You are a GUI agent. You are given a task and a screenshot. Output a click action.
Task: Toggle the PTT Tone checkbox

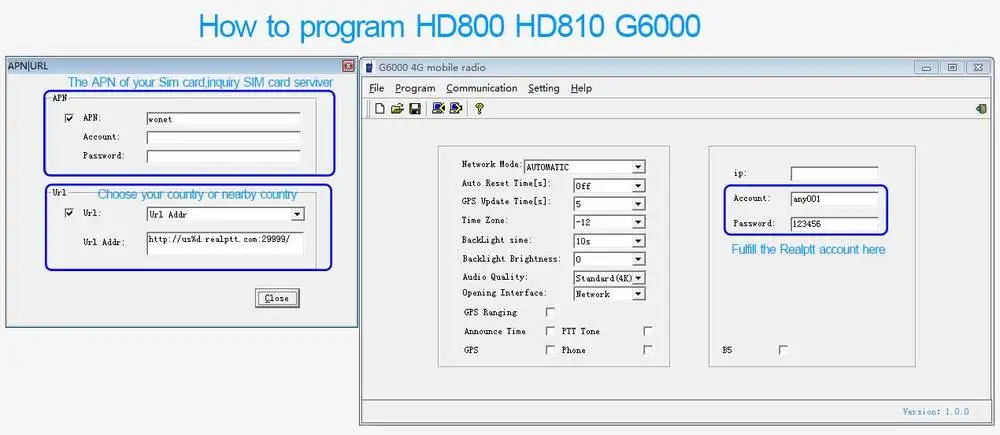pyautogui.click(x=648, y=331)
